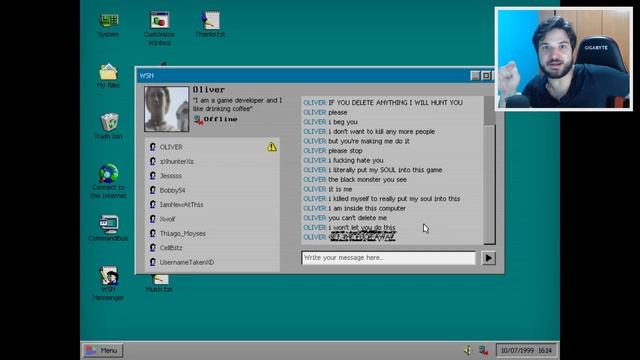Click the contact icon beside Bobby54

click(153, 190)
